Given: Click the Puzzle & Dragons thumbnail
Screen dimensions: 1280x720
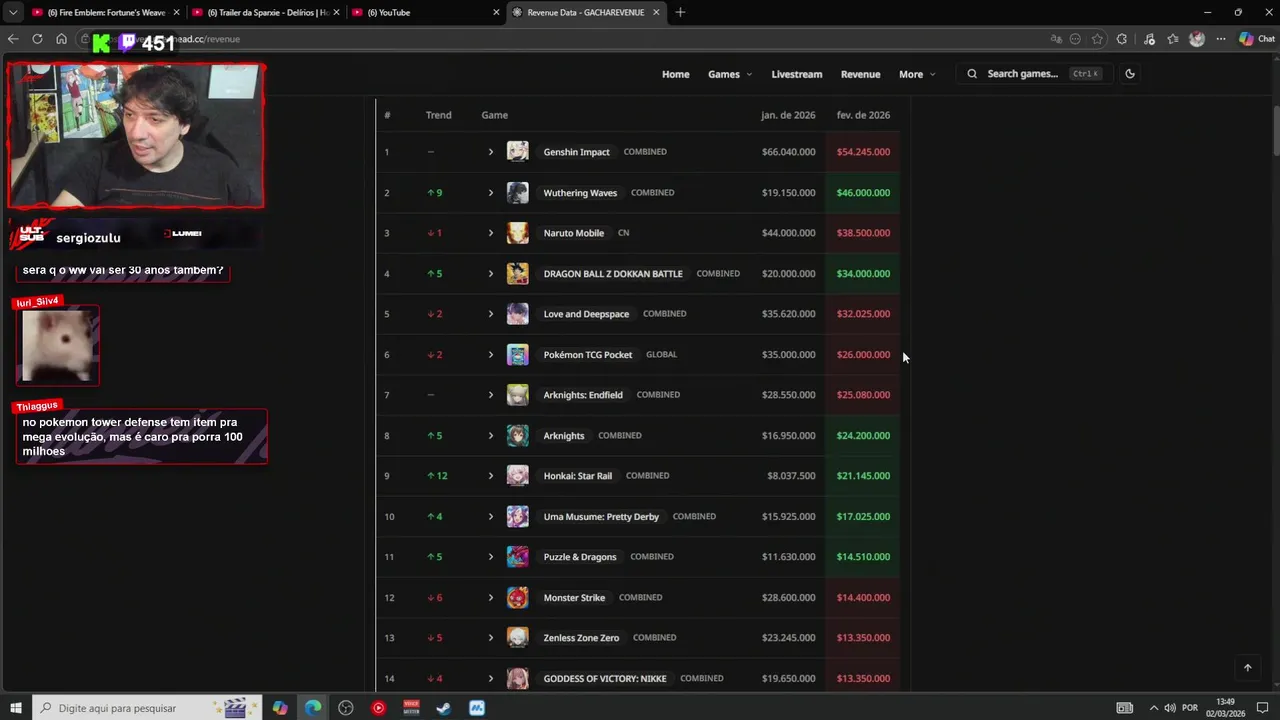Looking at the screenshot, I should click(517, 557).
